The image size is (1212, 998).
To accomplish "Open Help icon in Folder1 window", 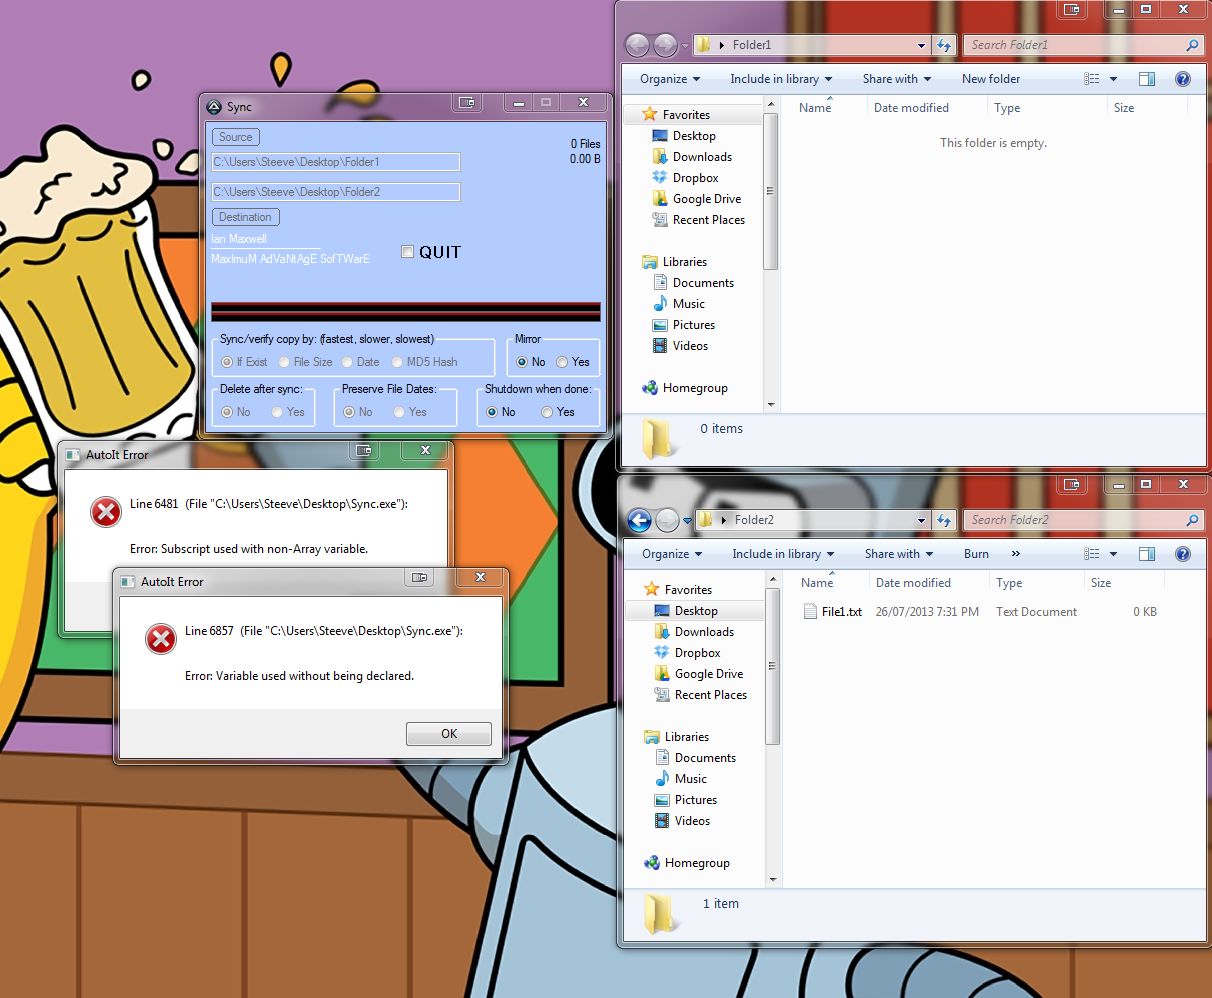I will click(1183, 79).
